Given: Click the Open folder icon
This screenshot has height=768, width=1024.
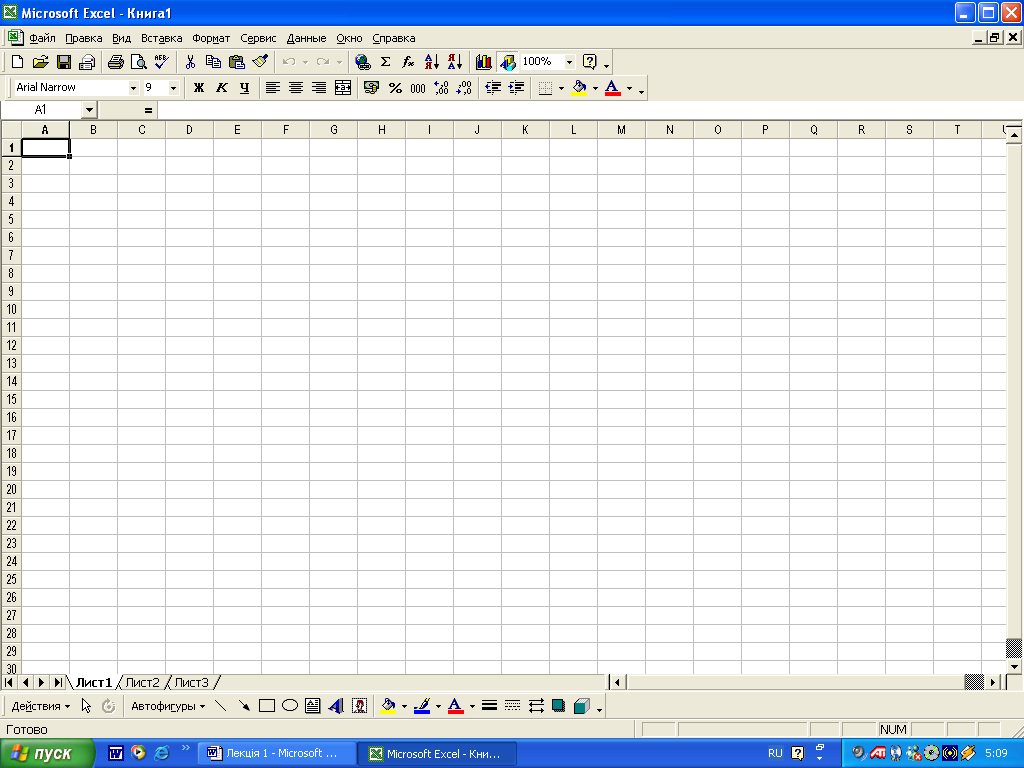Looking at the screenshot, I should point(40,62).
